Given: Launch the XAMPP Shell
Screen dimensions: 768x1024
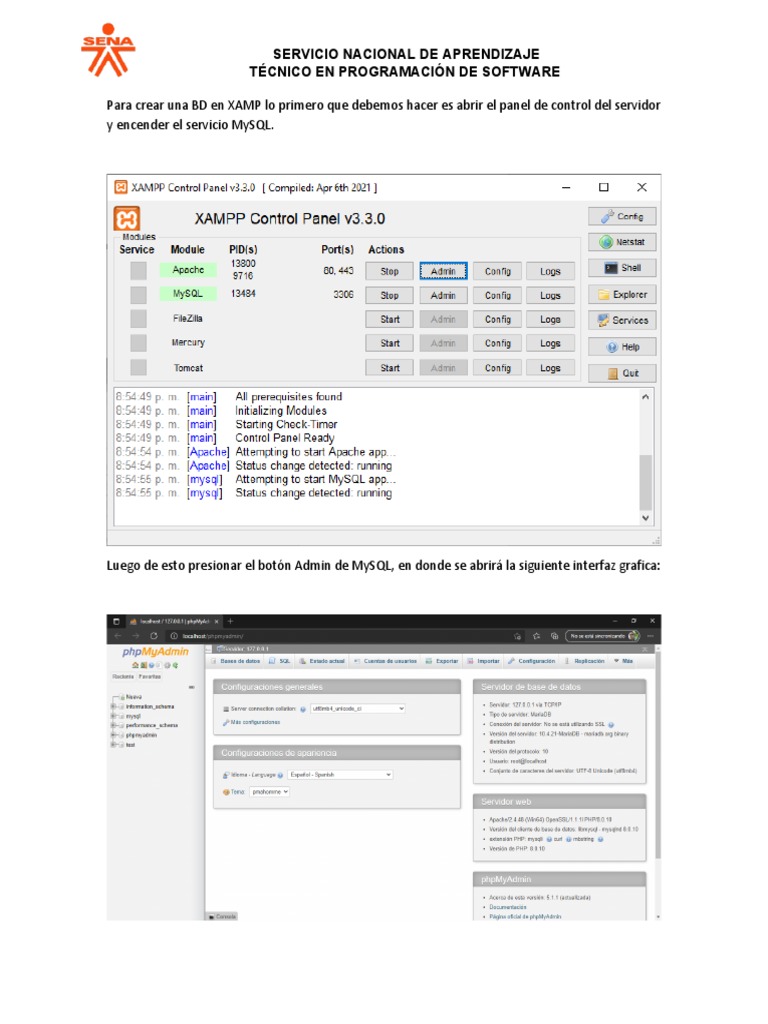Looking at the screenshot, I should 622,268.
